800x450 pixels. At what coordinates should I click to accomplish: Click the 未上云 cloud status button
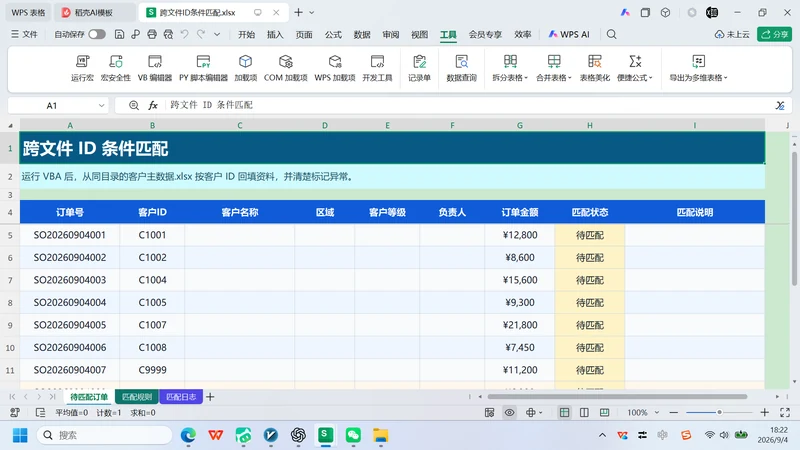[732, 34]
